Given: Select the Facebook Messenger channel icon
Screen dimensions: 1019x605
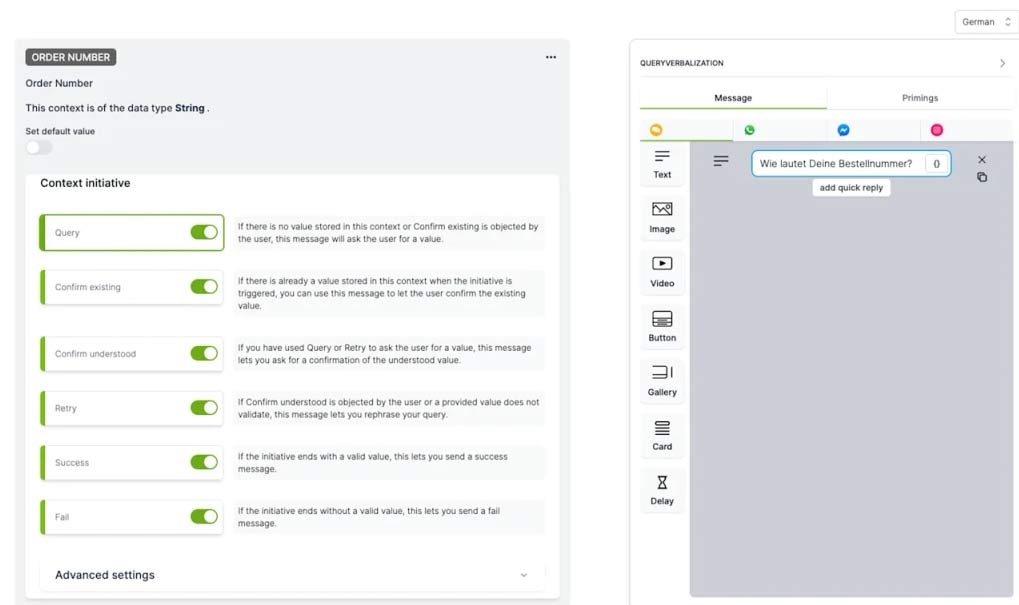Looking at the screenshot, I should click(843, 130).
